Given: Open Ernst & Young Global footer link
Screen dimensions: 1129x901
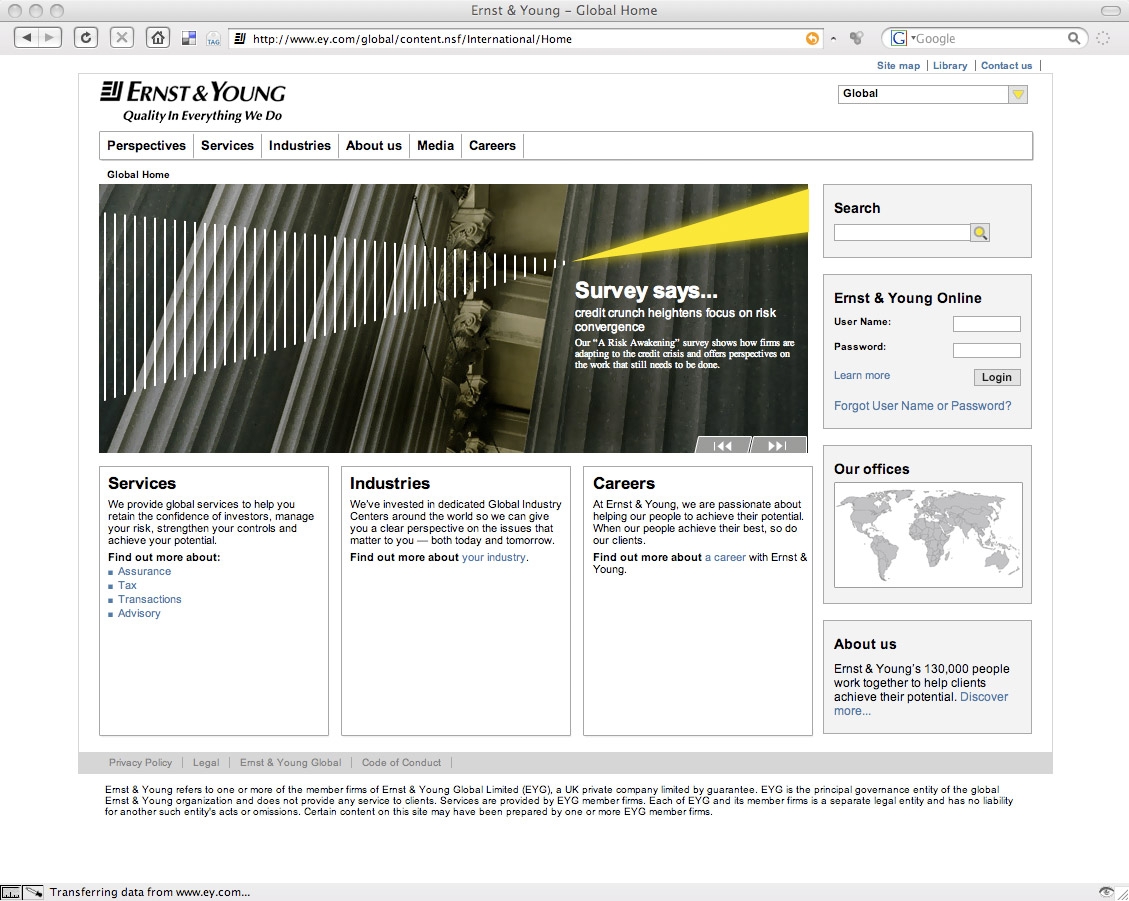Looking at the screenshot, I should coord(290,763).
